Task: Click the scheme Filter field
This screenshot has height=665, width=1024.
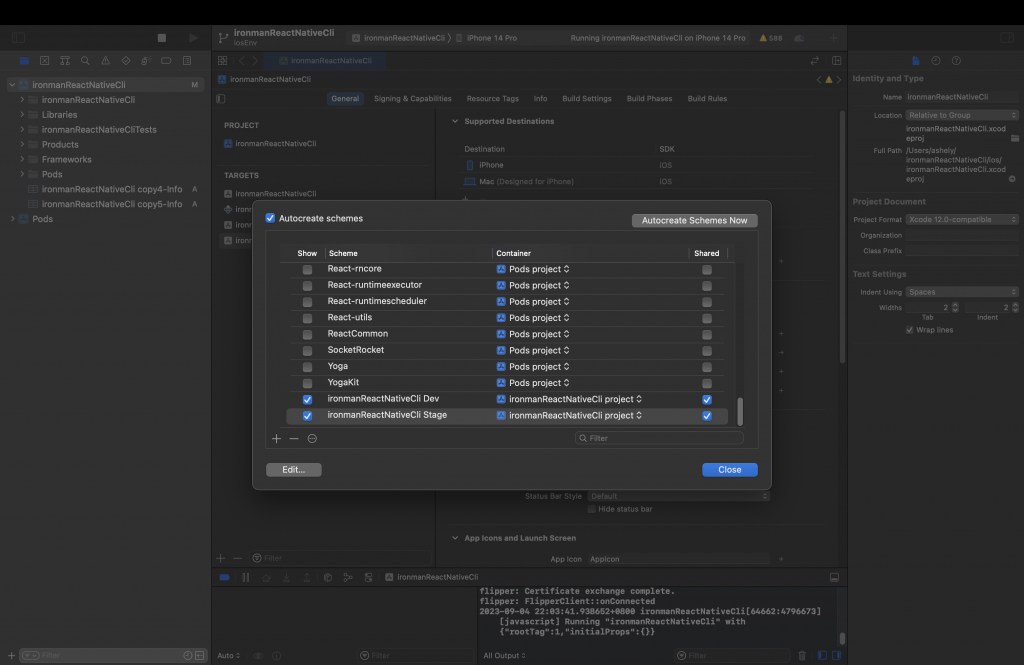Action: pyautogui.click(x=659, y=438)
